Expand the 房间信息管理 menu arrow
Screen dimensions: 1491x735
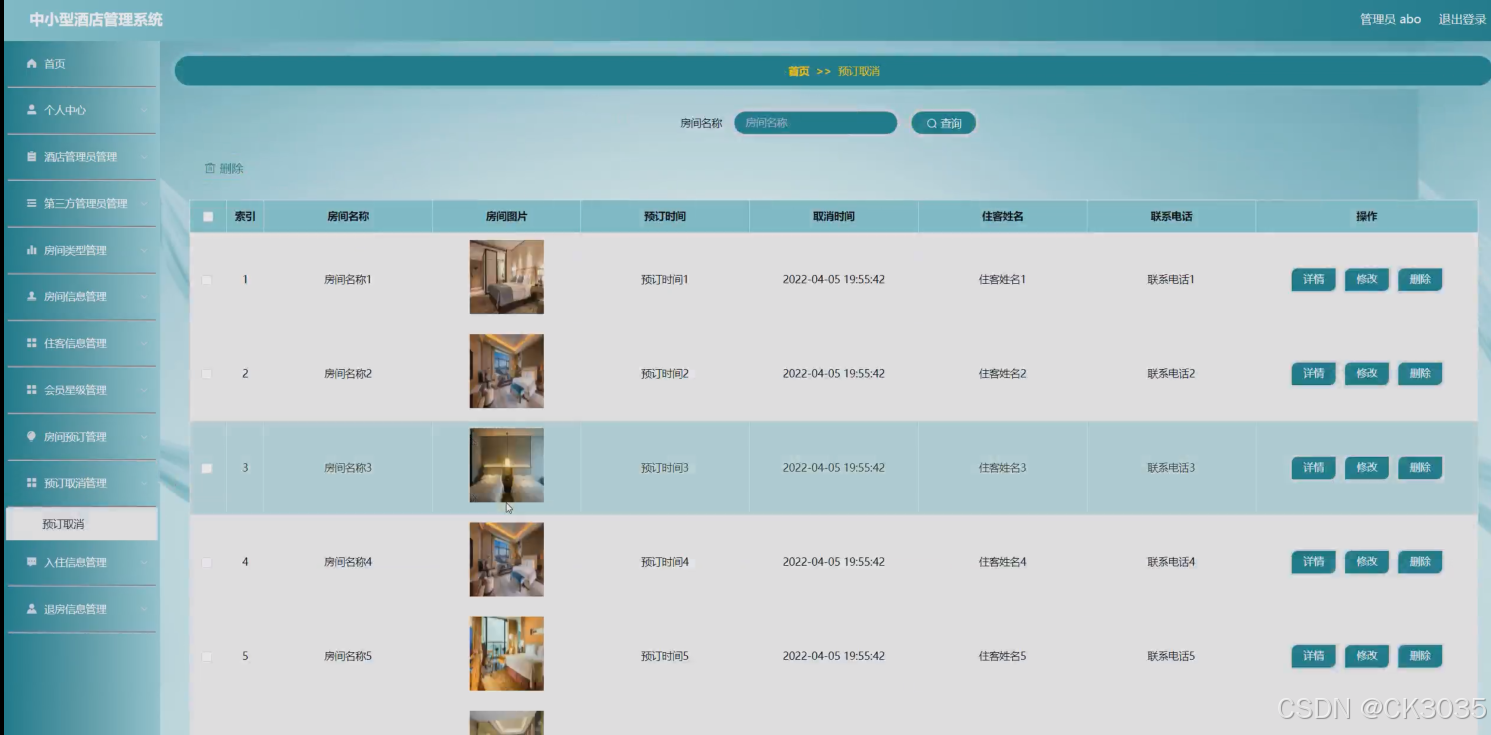pos(144,296)
